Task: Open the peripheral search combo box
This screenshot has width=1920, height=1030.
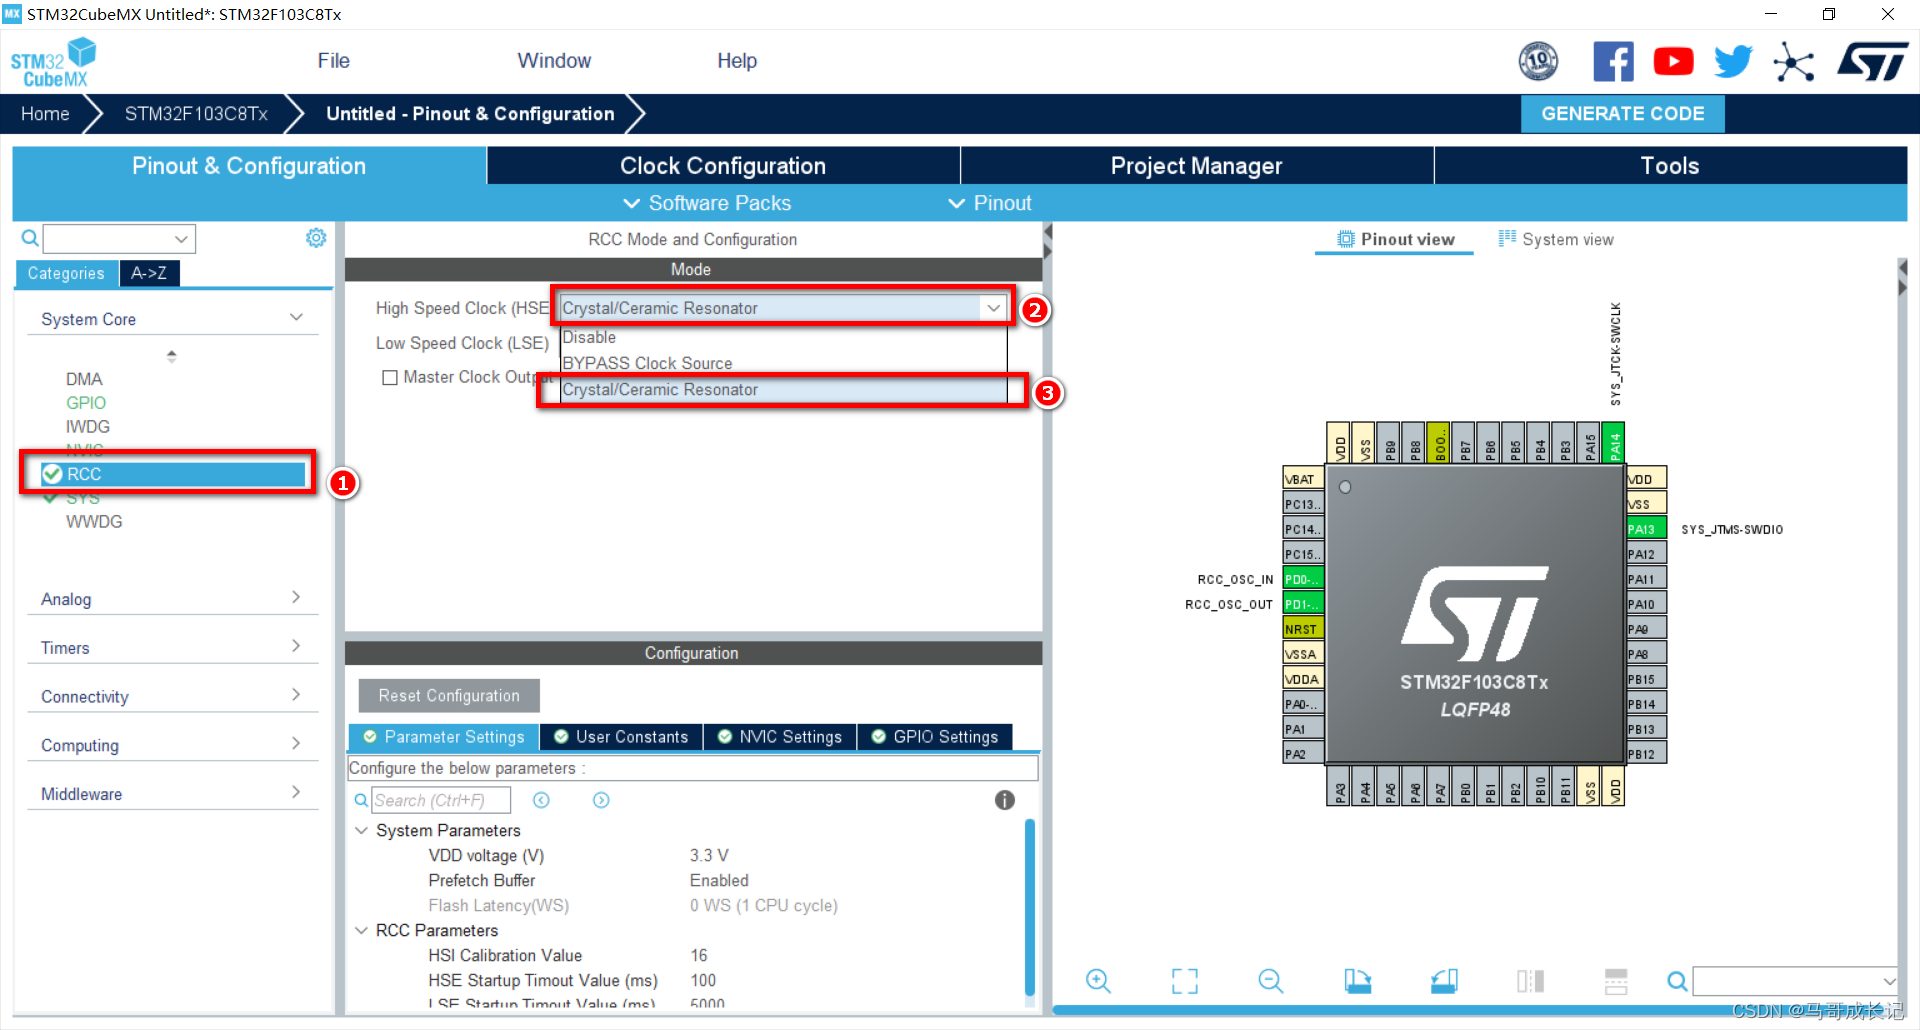Action: [119, 238]
